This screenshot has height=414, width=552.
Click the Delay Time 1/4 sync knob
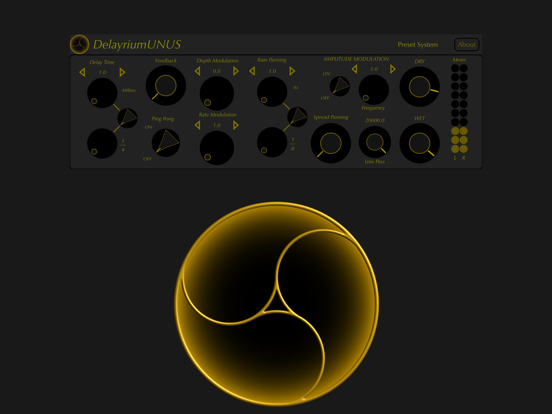[102, 143]
